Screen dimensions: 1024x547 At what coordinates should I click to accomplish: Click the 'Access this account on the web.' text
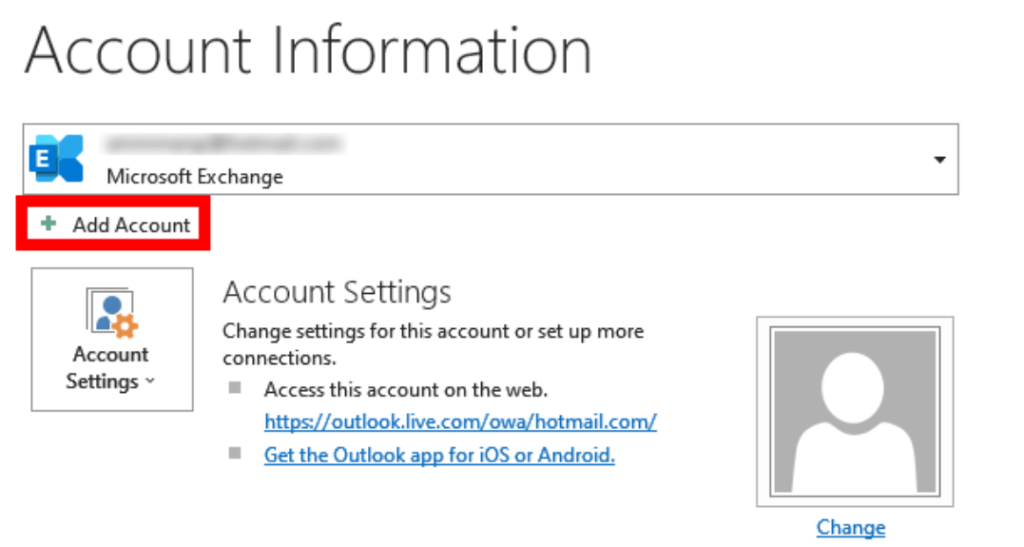click(x=406, y=390)
